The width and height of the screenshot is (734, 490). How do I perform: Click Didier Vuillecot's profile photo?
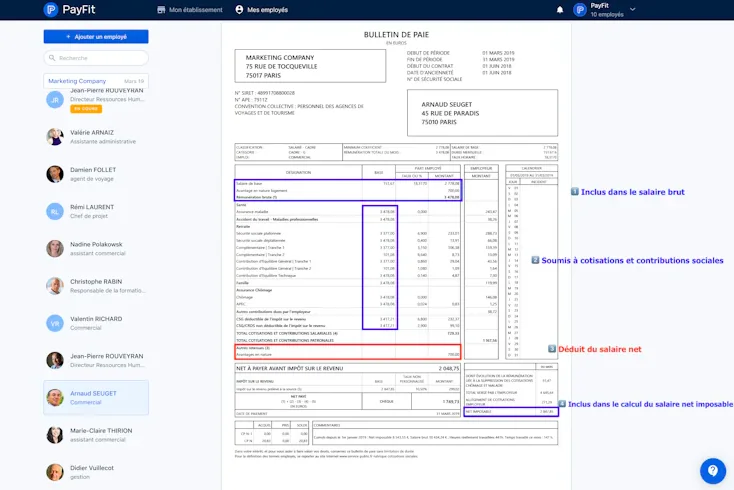tap(55, 471)
